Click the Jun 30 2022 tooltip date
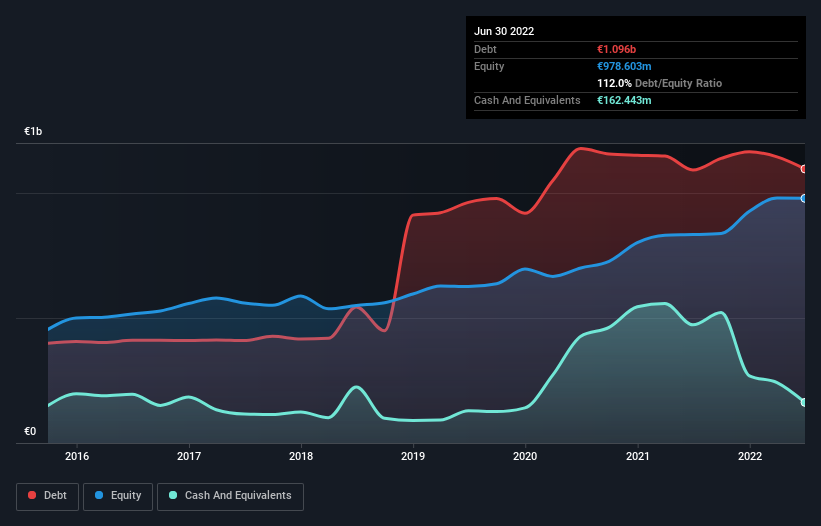Viewport: 821px width, 526px height. pyautogui.click(x=504, y=31)
